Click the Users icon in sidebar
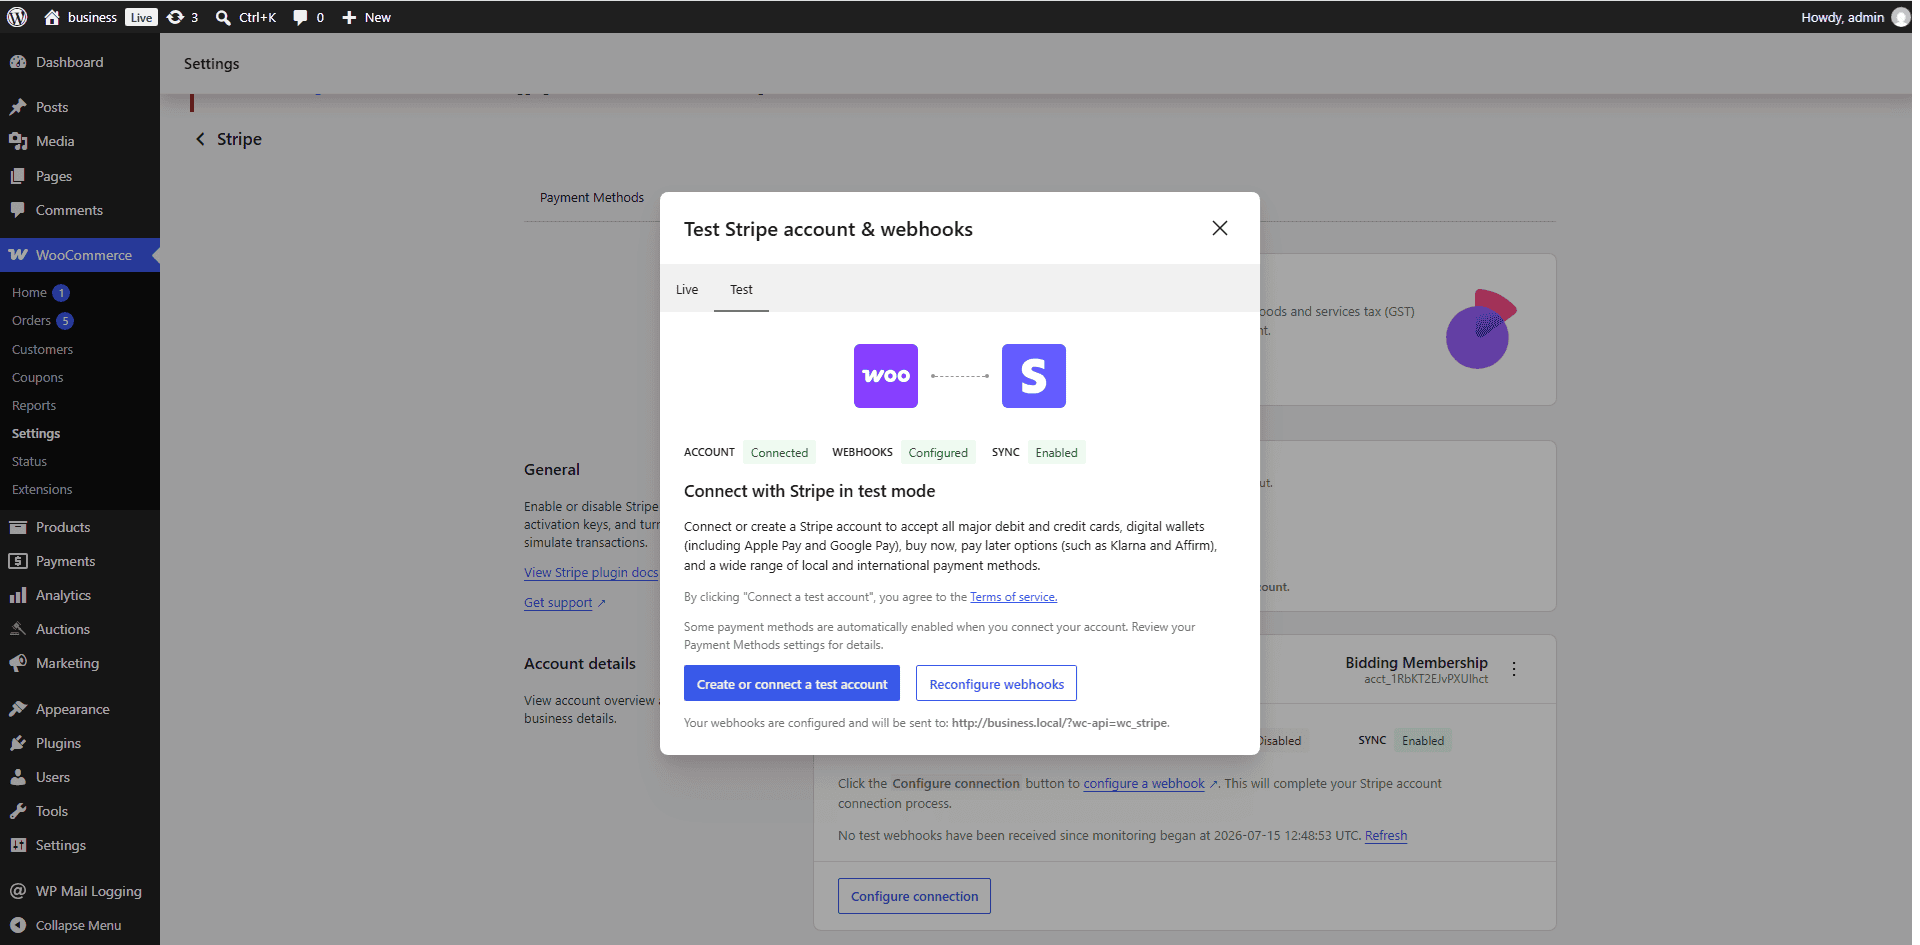 click(18, 777)
